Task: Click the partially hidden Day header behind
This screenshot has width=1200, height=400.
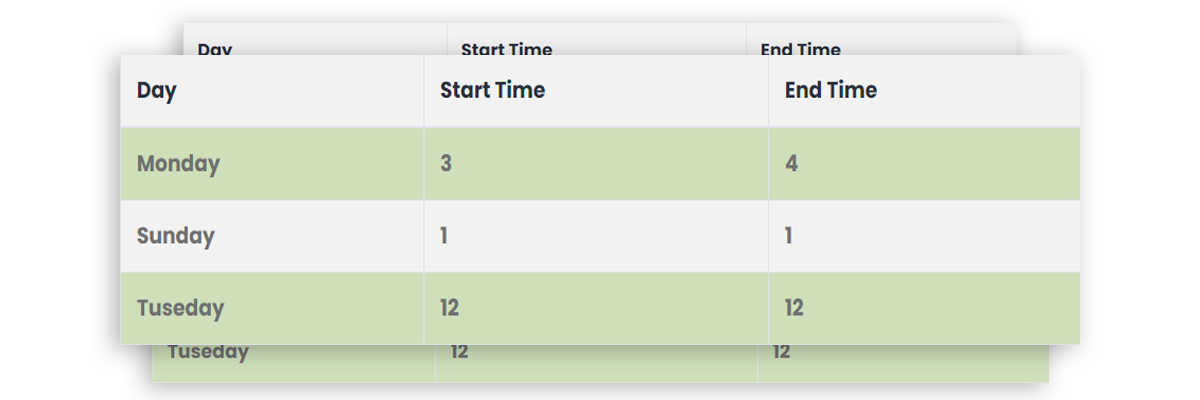Action: click(214, 48)
